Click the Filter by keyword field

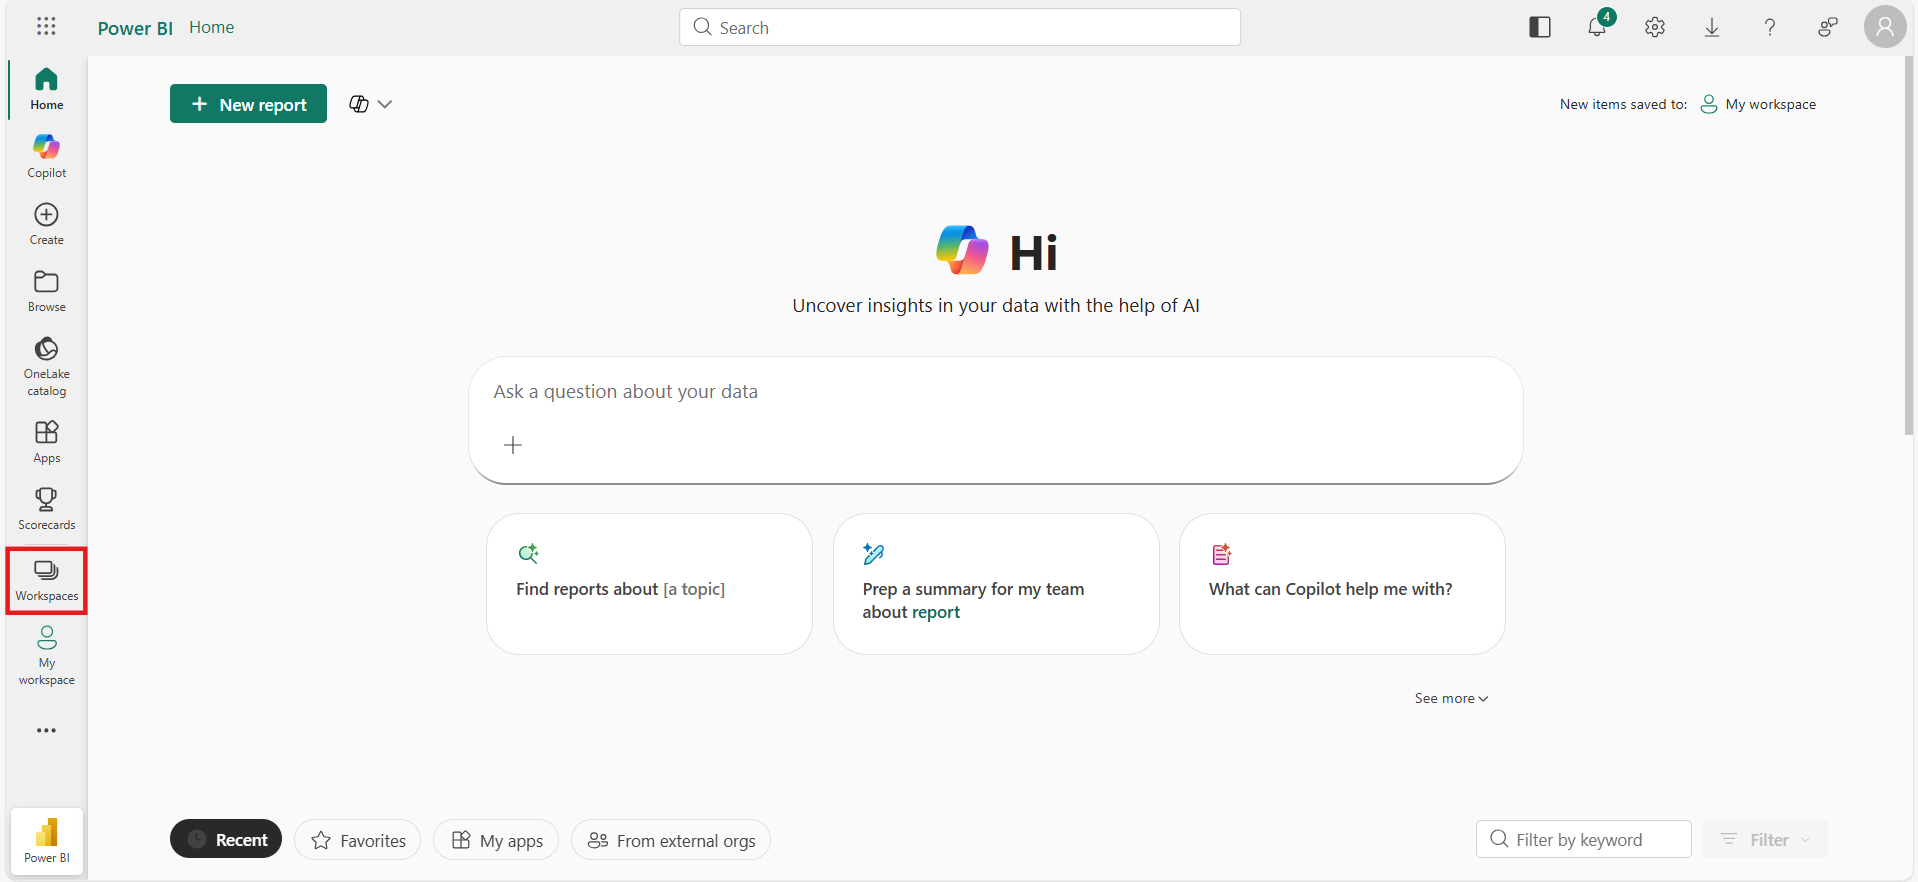(x=1584, y=839)
